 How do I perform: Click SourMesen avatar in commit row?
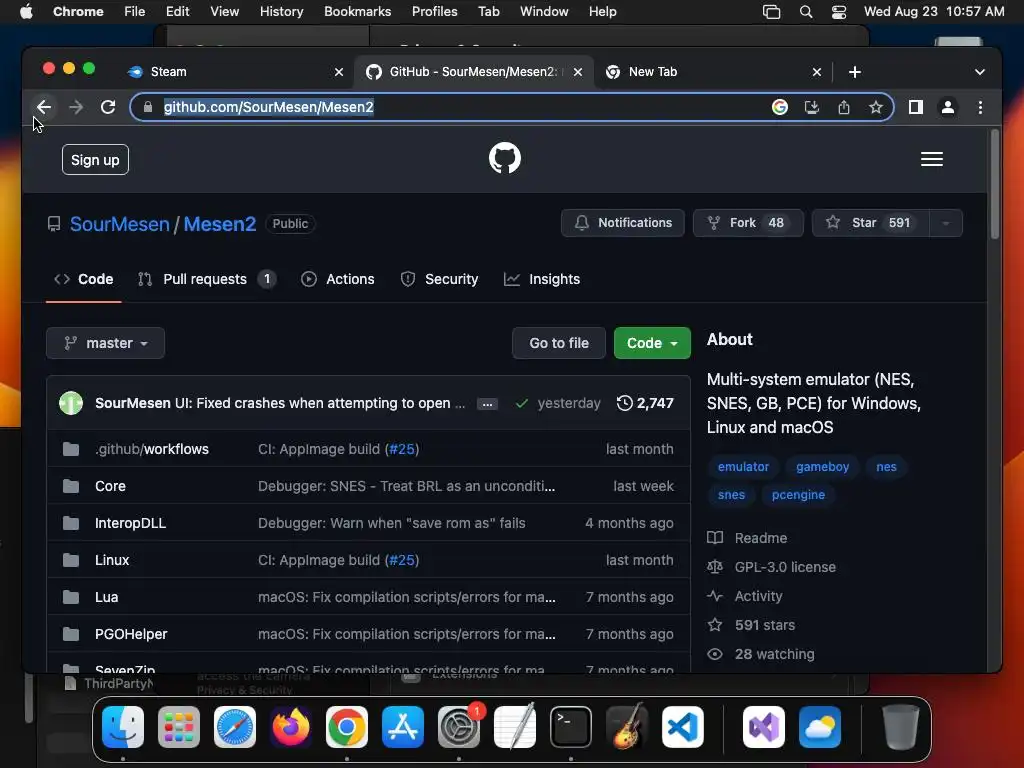pyautogui.click(x=71, y=403)
